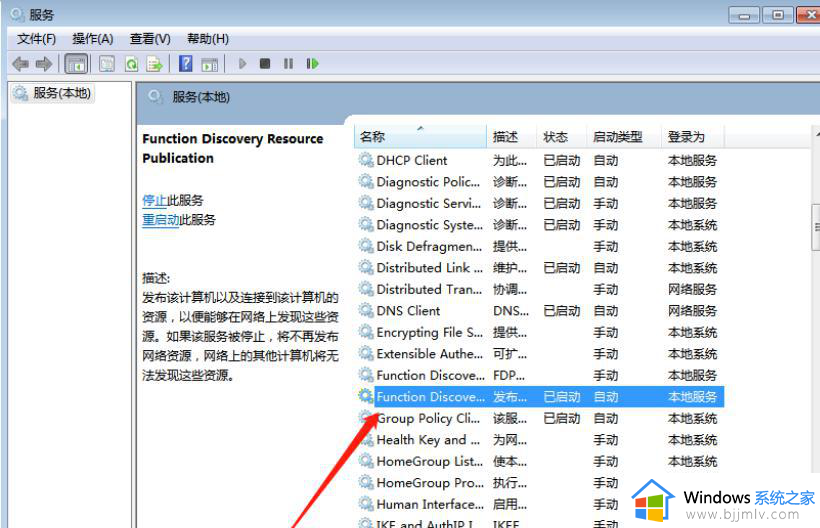Image resolution: width=820 pixels, height=528 pixels.
Task: Toggle the show/hide console tree icon
Action: (x=76, y=64)
